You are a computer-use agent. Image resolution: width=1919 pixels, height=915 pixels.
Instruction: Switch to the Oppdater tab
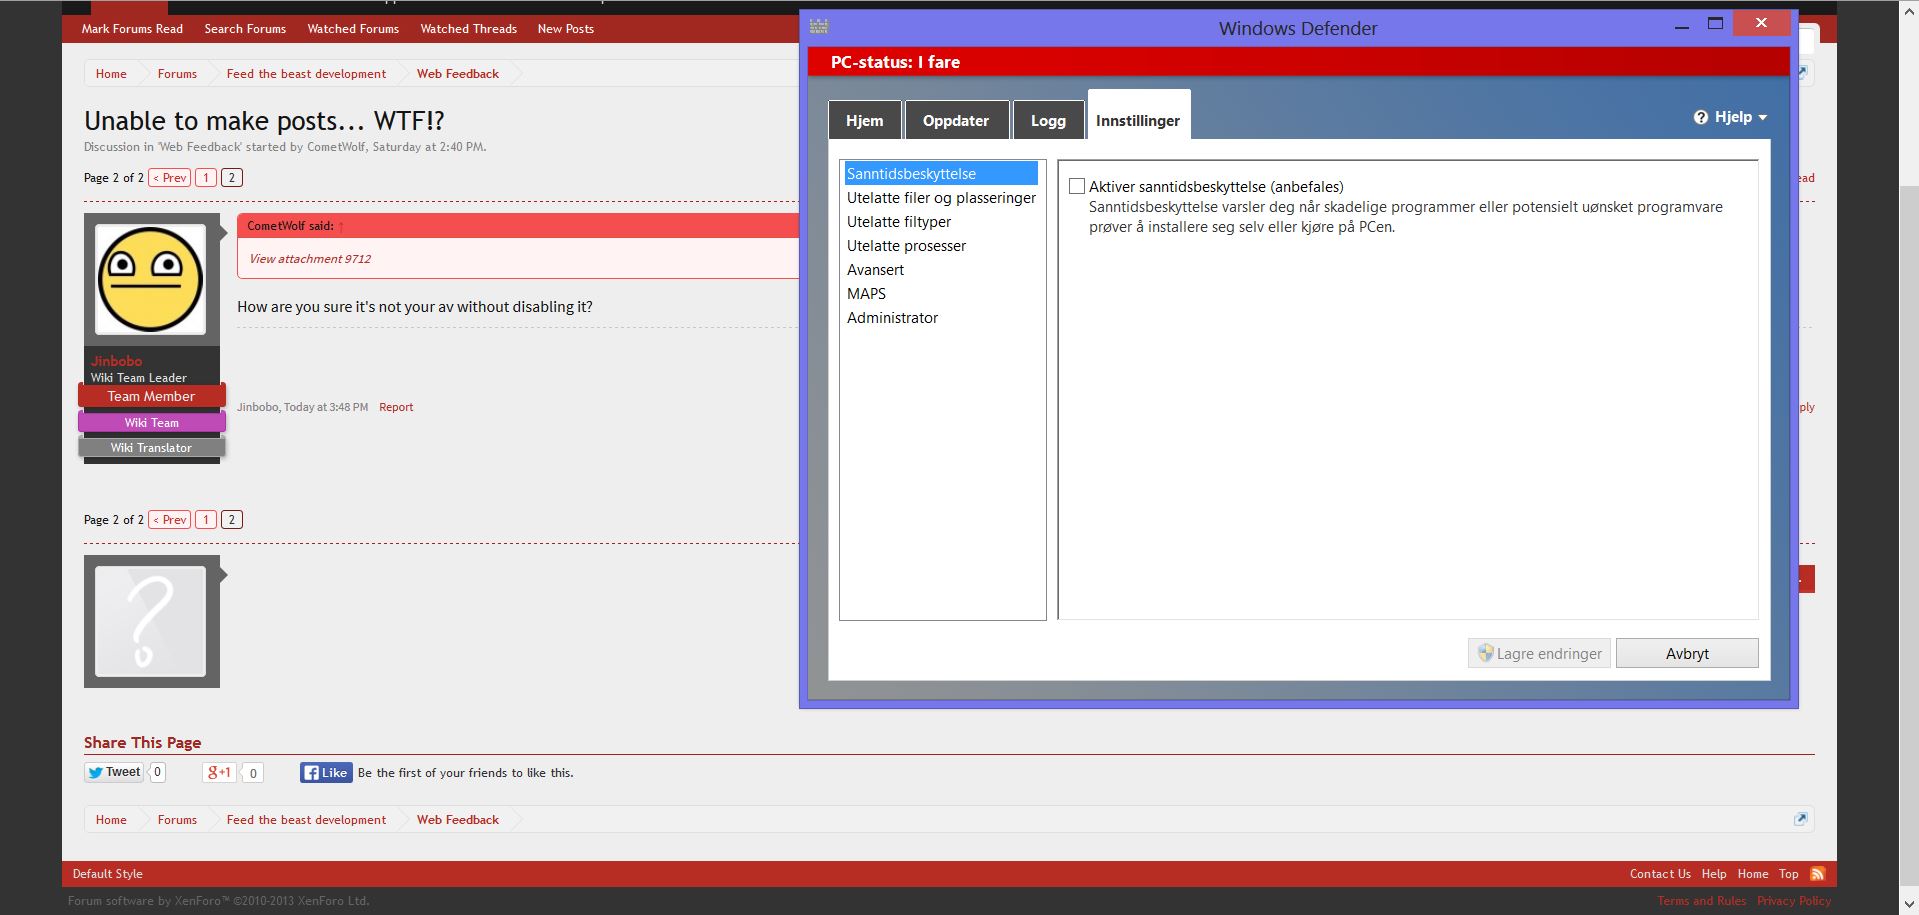pyautogui.click(x=955, y=121)
